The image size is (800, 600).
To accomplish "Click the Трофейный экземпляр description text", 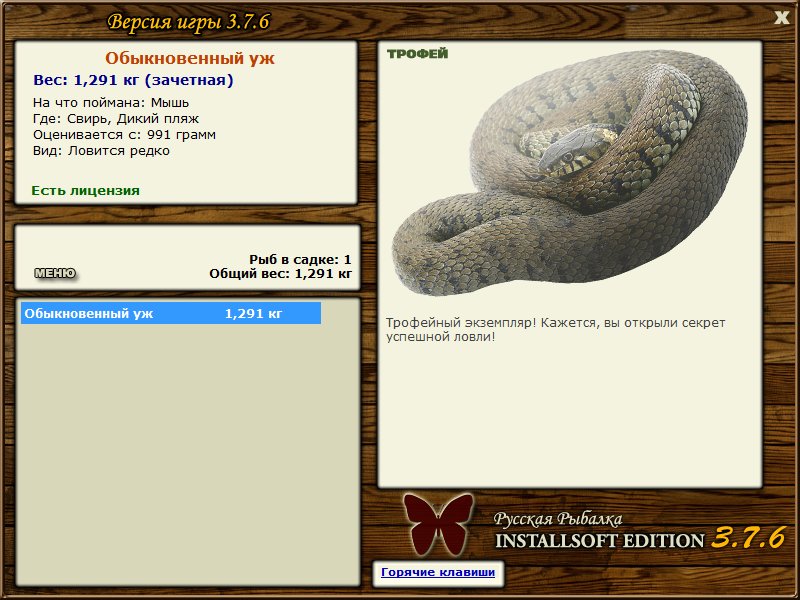I will pos(555,330).
